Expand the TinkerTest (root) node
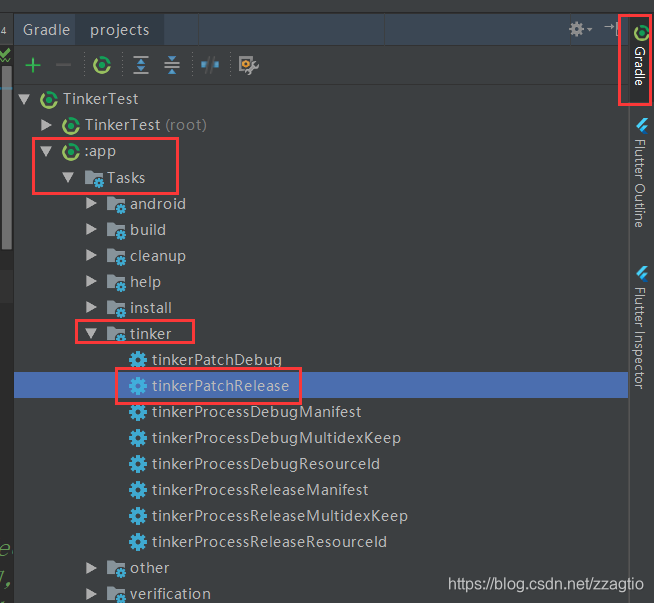This screenshot has width=654, height=603. tap(46, 125)
